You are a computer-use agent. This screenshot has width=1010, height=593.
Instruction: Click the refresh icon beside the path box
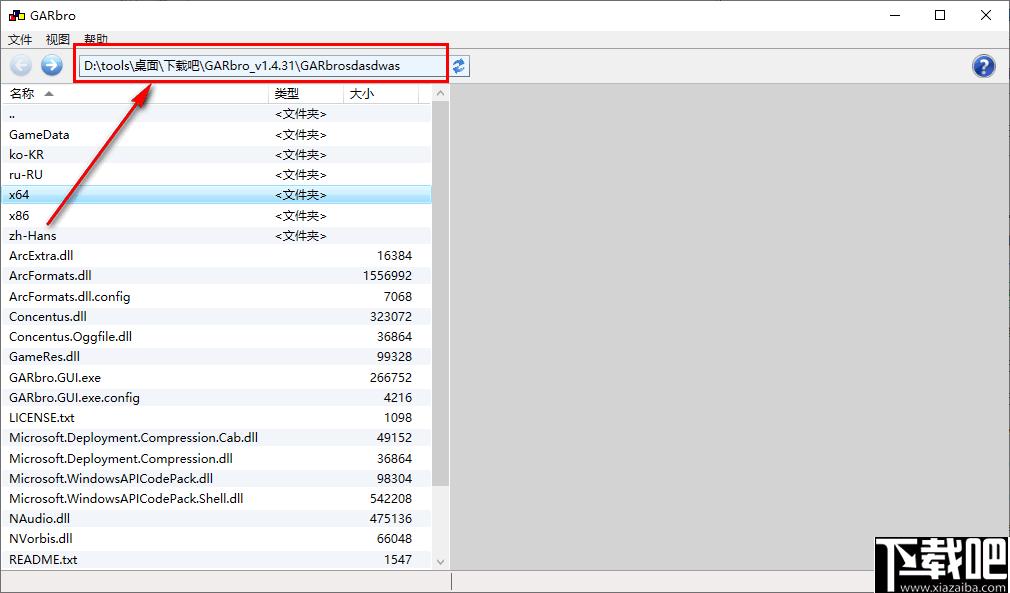459,66
